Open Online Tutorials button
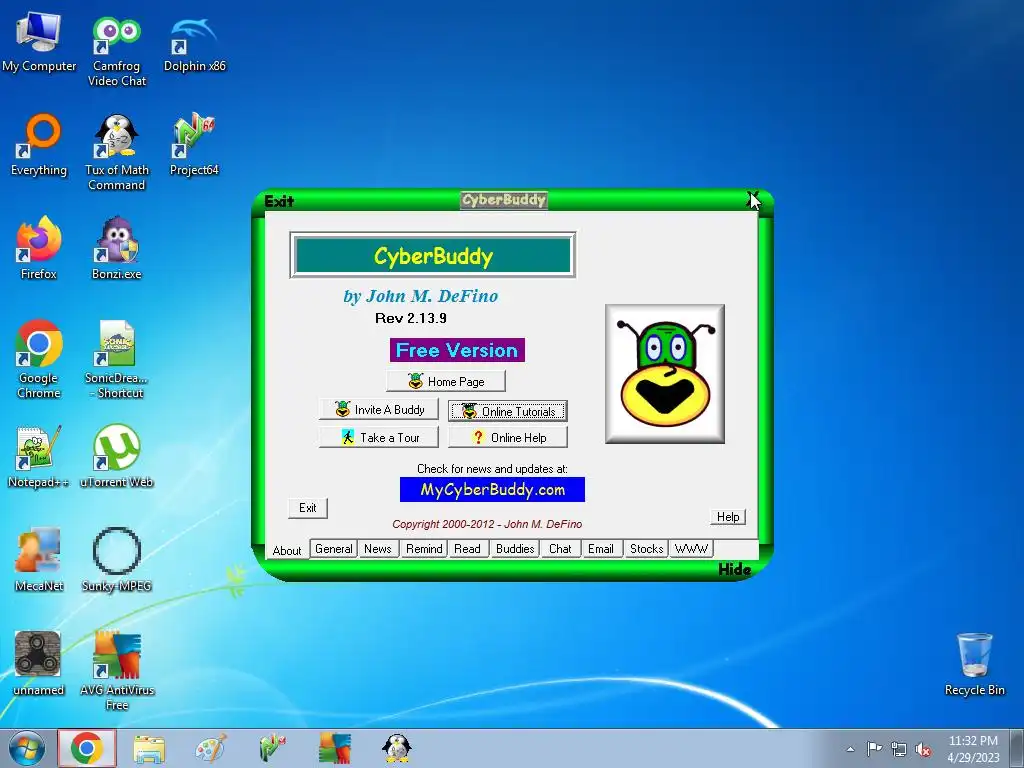Viewport: 1024px width, 768px height. point(507,411)
